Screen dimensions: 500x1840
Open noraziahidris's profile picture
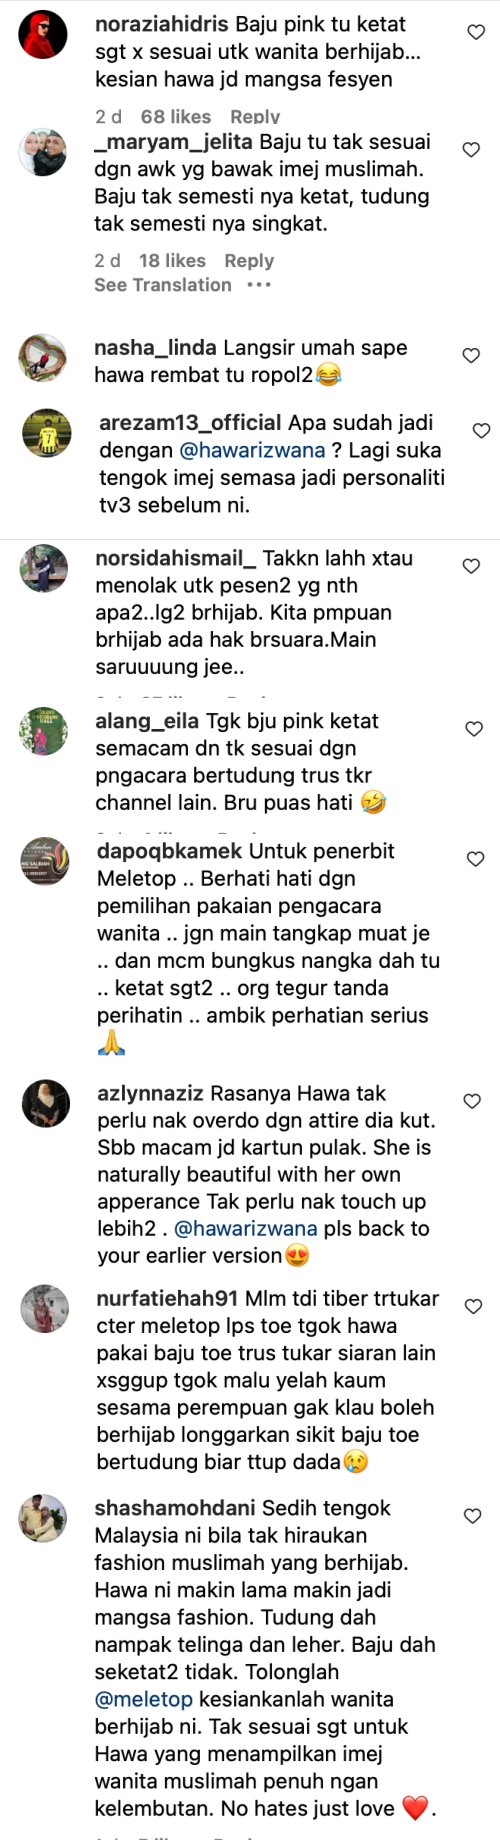(x=44, y=36)
